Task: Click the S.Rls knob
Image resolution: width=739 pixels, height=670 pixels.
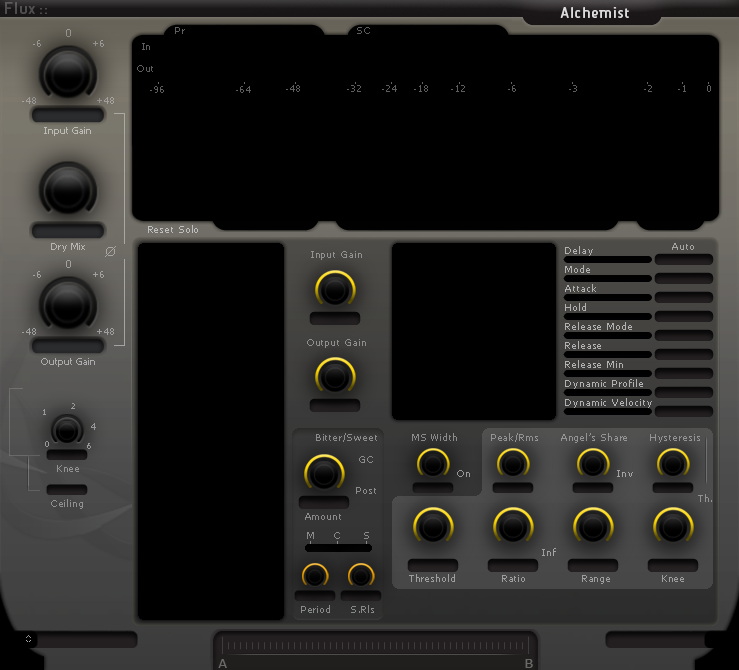Action: [x=361, y=575]
